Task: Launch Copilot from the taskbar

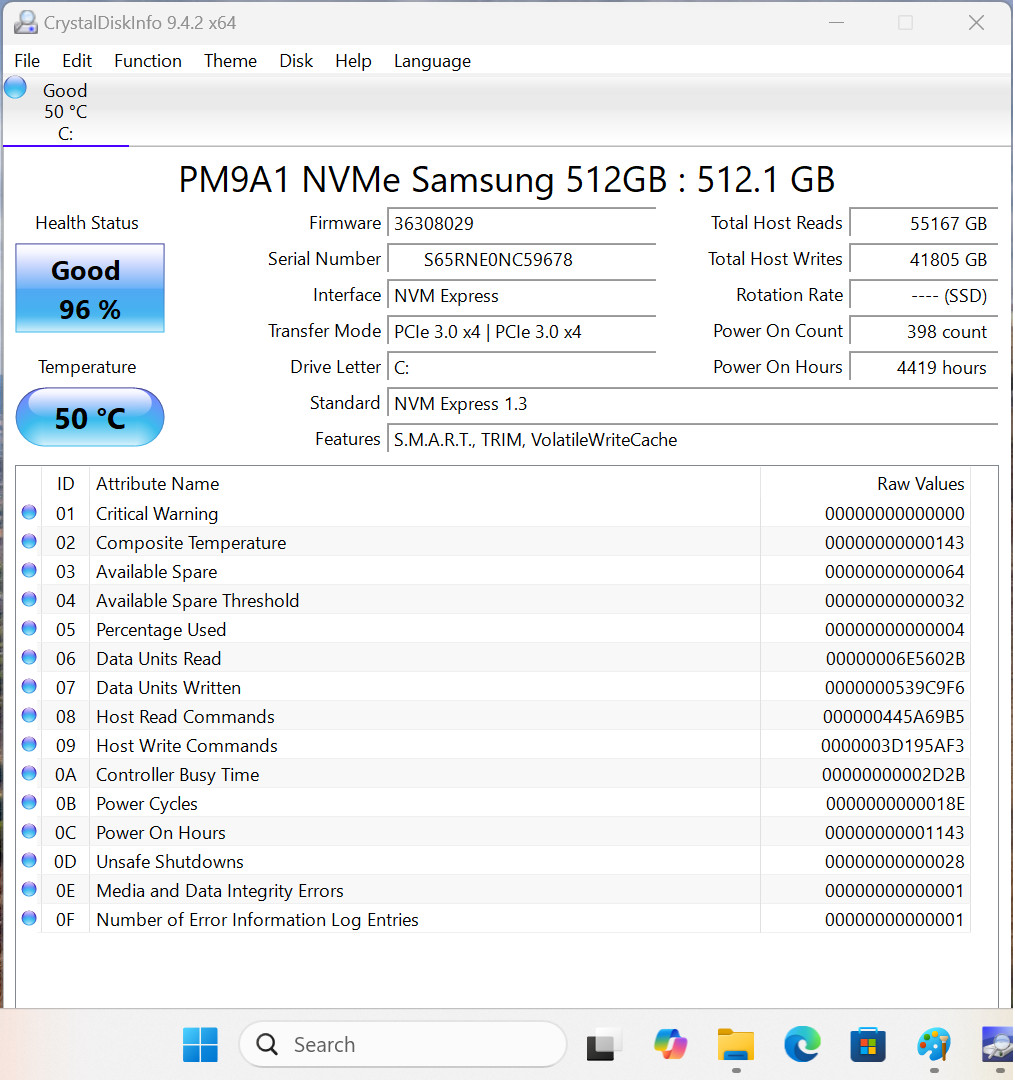Action: pos(670,1044)
